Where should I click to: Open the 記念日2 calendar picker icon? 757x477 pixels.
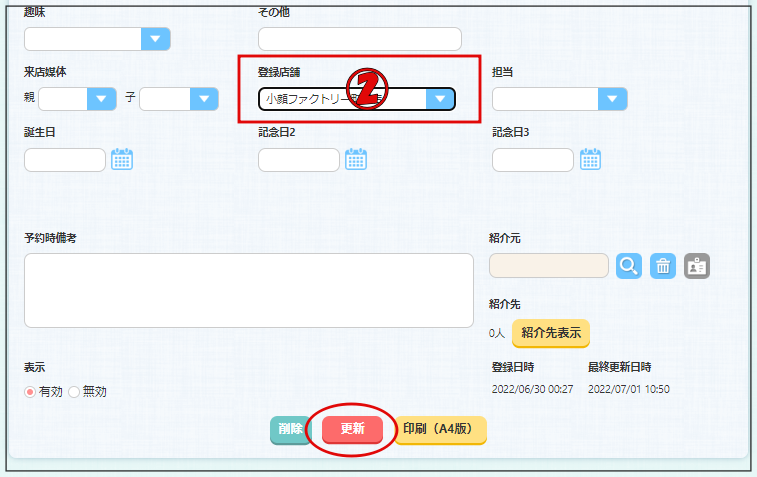356,159
